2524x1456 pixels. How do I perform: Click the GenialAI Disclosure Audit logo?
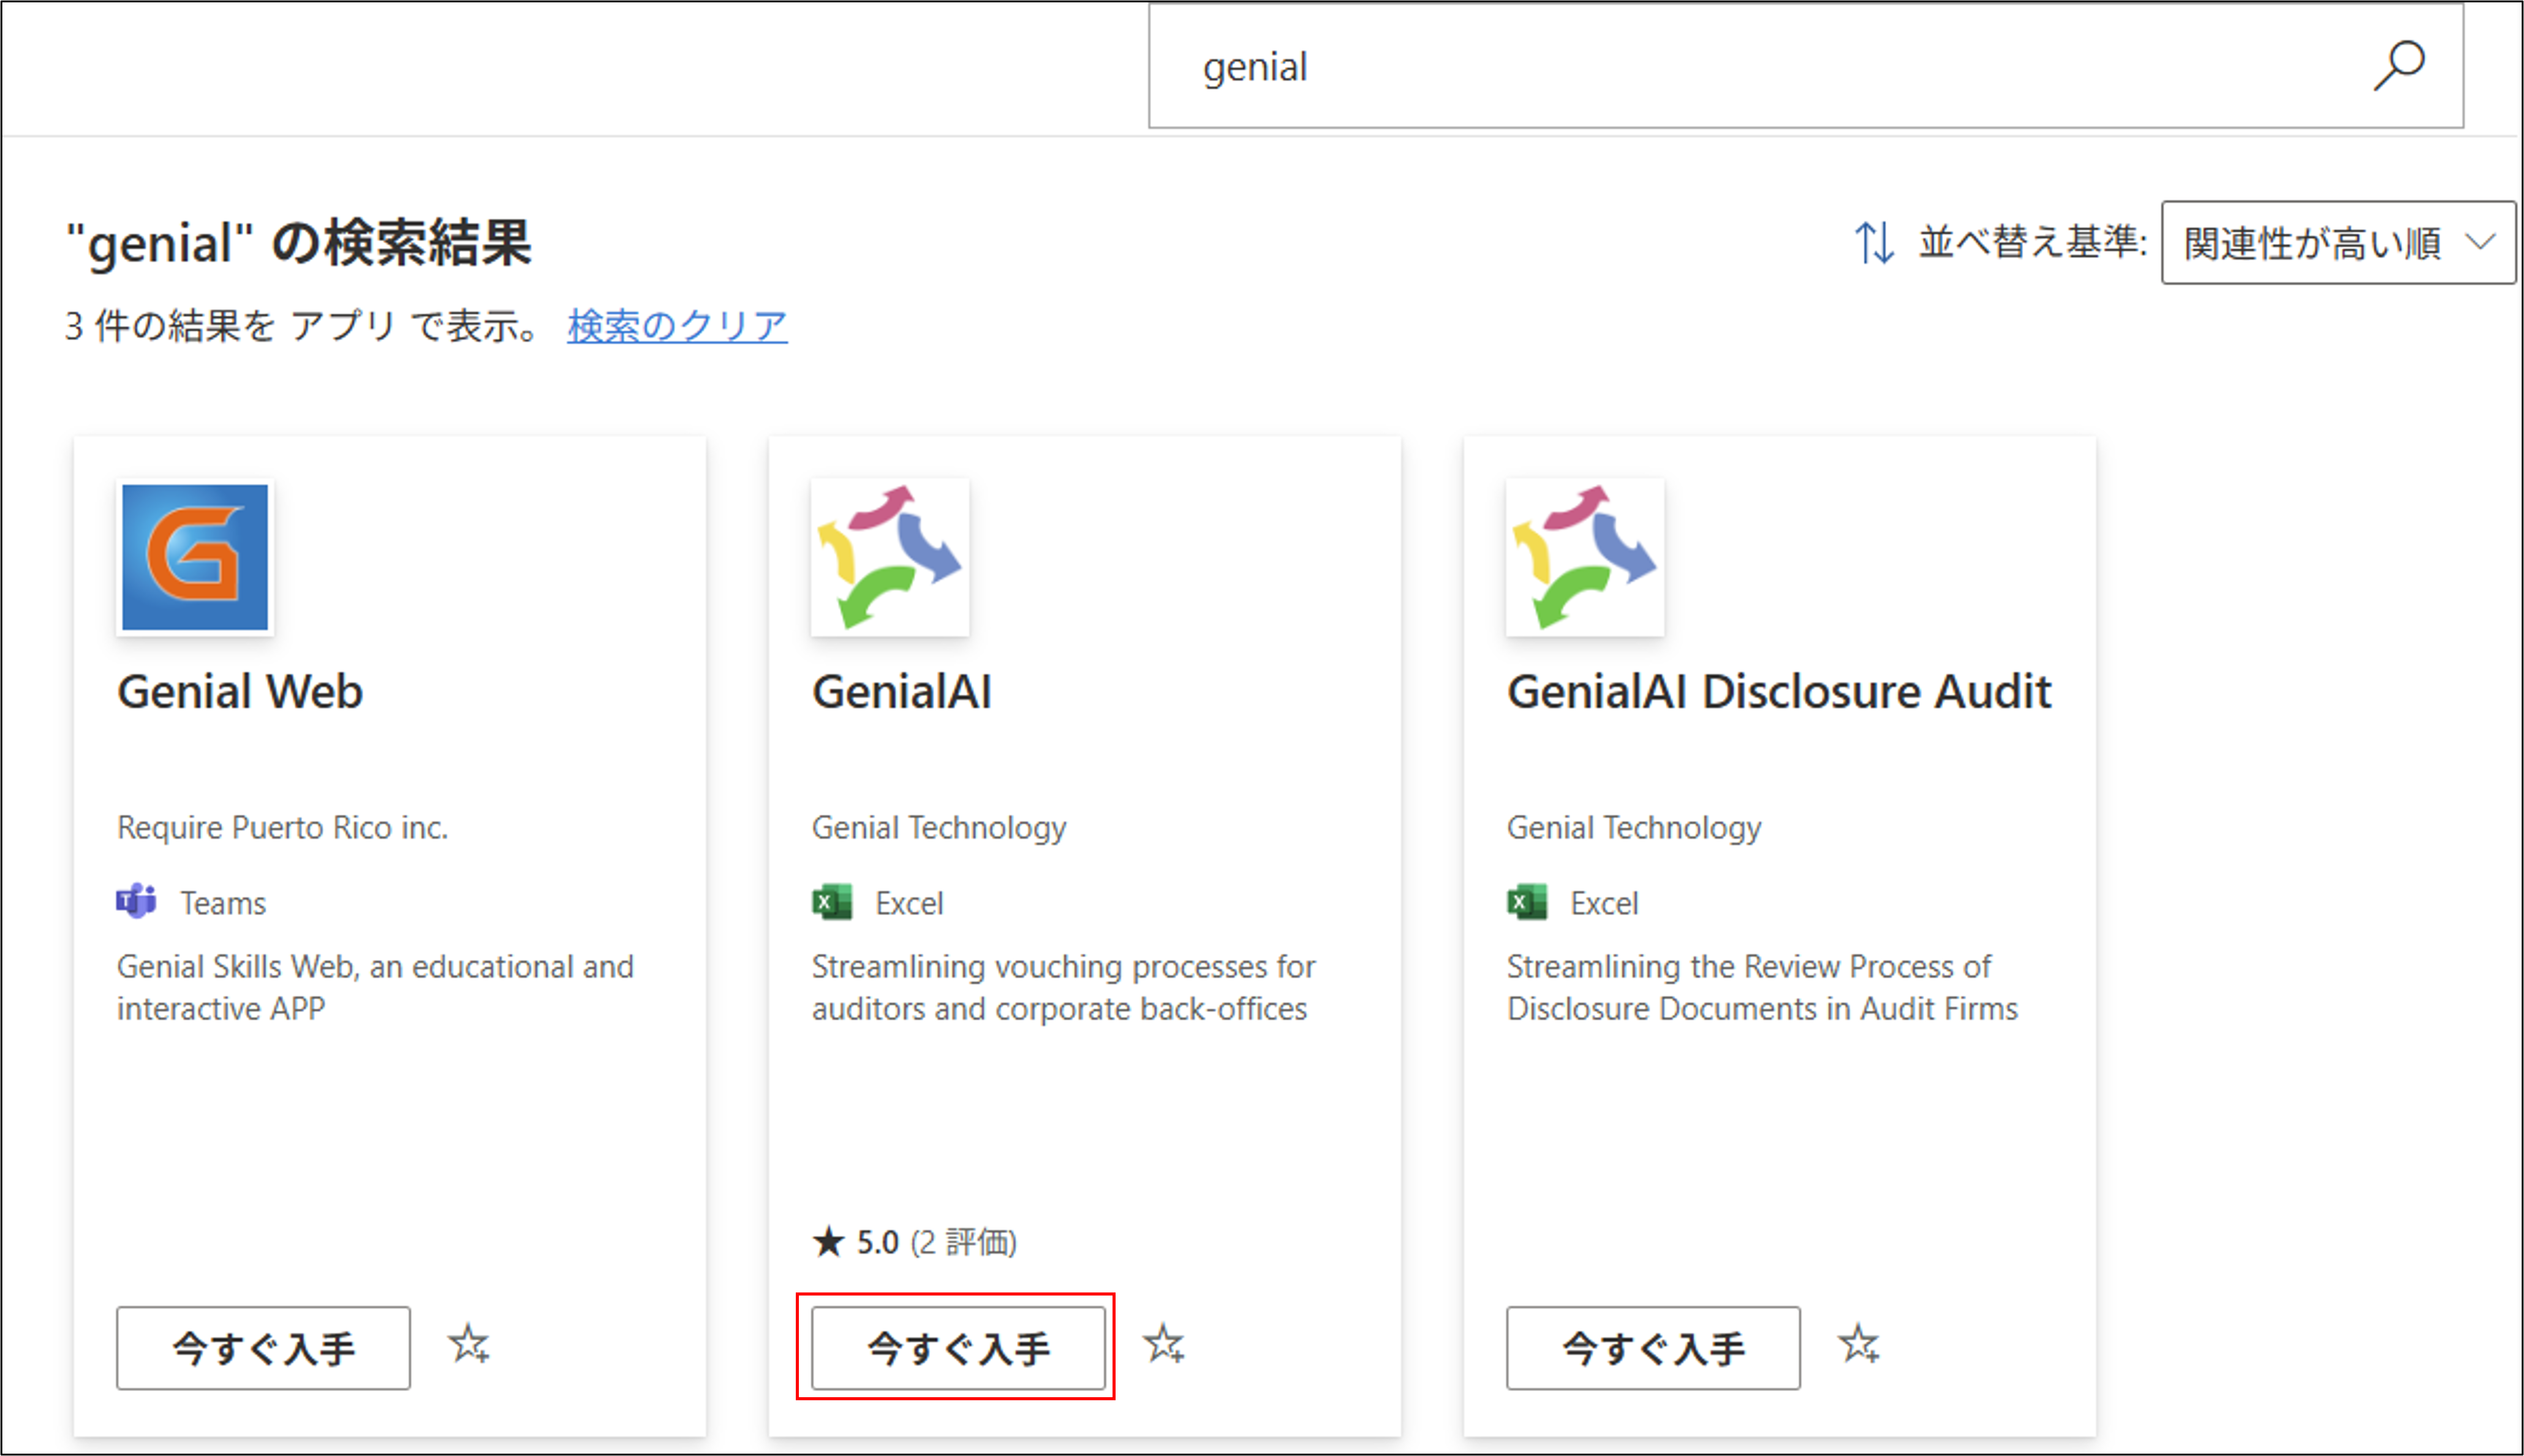click(1585, 557)
